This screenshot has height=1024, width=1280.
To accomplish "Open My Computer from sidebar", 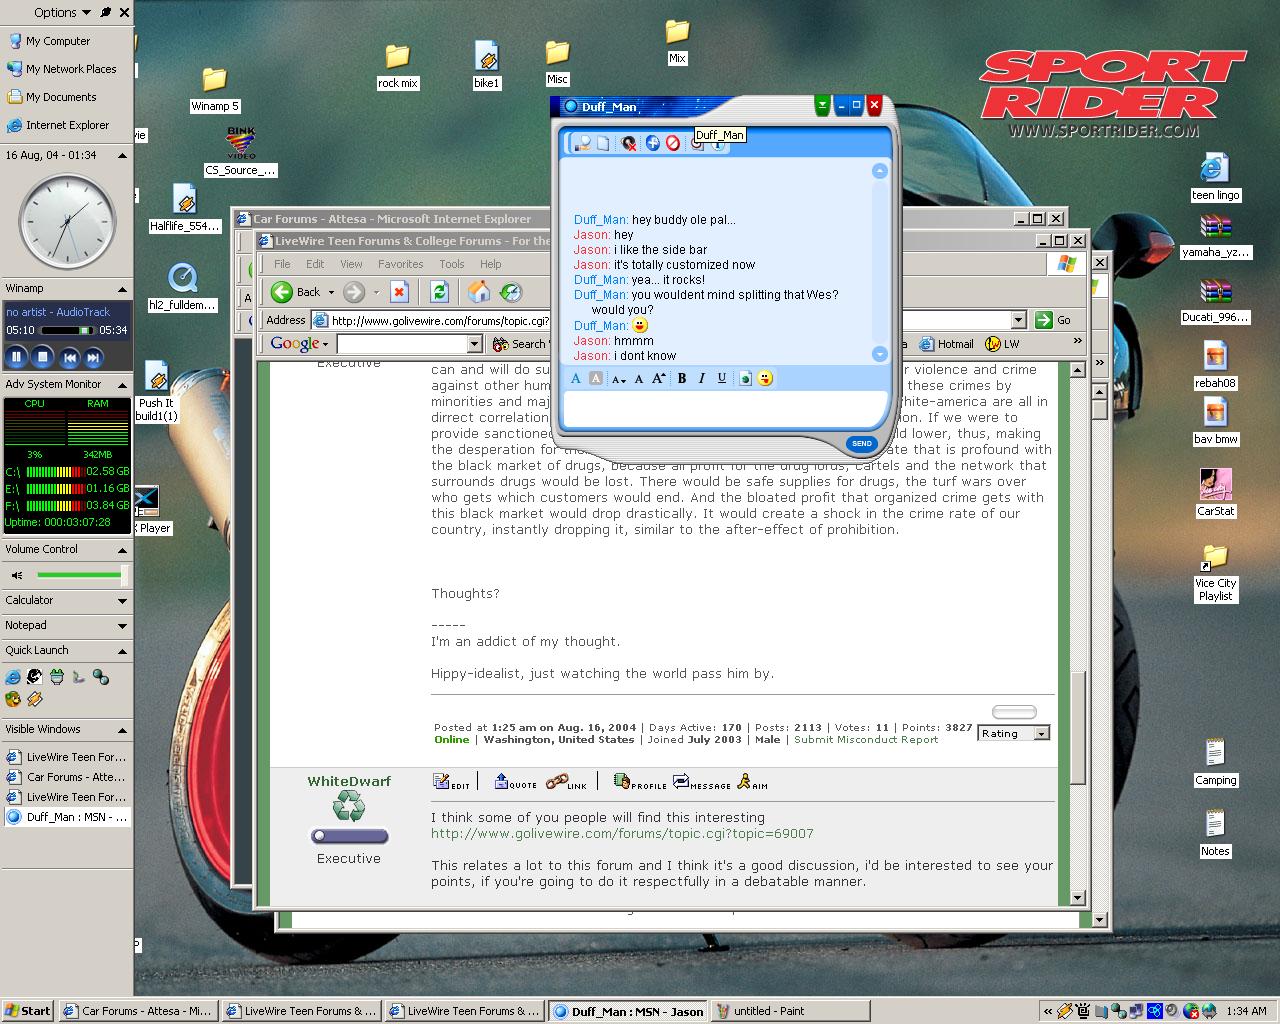I will click(49, 41).
